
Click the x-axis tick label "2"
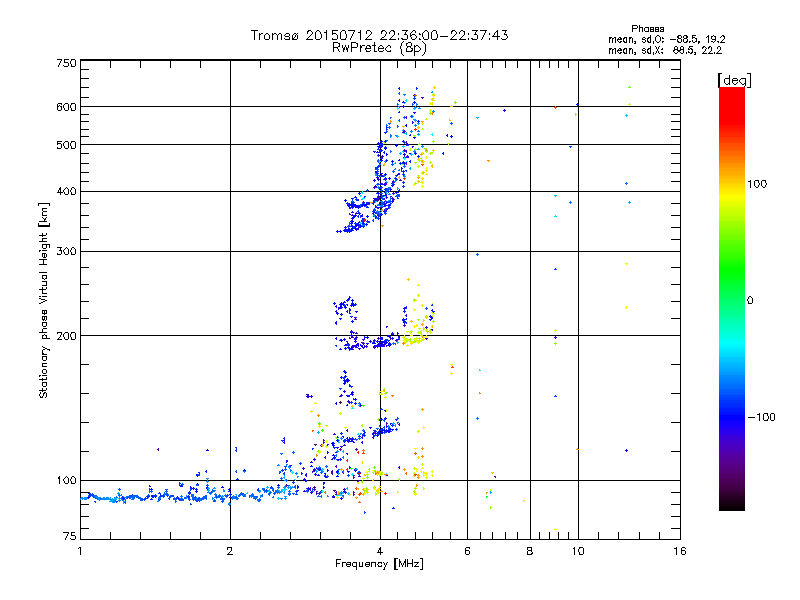click(230, 551)
